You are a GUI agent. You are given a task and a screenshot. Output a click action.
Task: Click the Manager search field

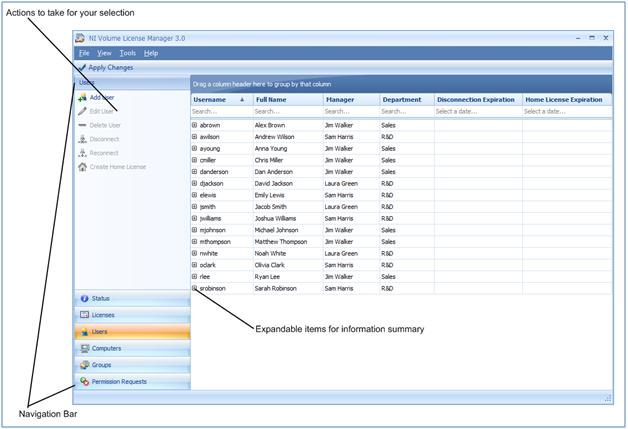point(351,111)
